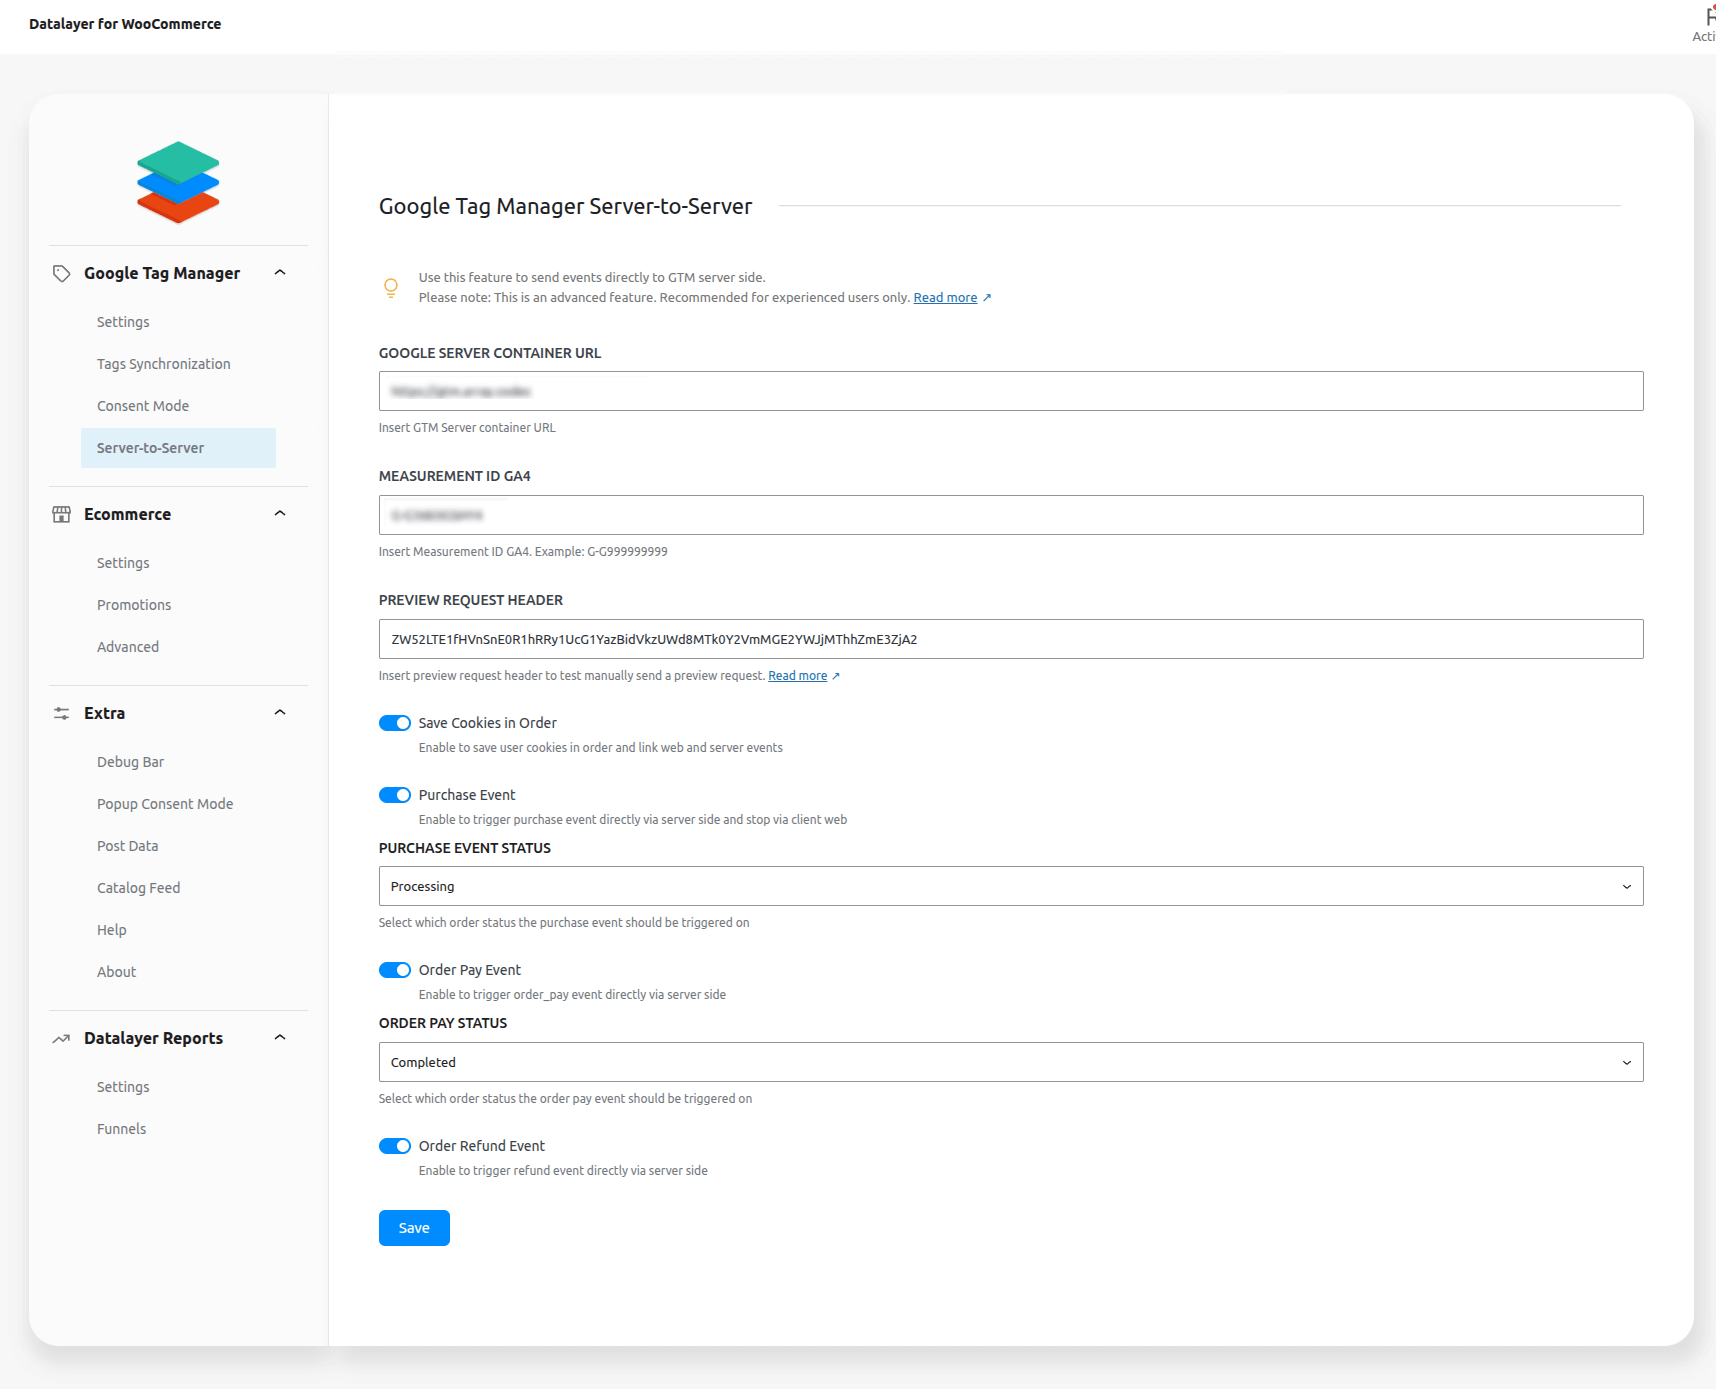Click the Datalayer stacked layers logo
The width and height of the screenshot is (1716, 1389).
pos(178,182)
